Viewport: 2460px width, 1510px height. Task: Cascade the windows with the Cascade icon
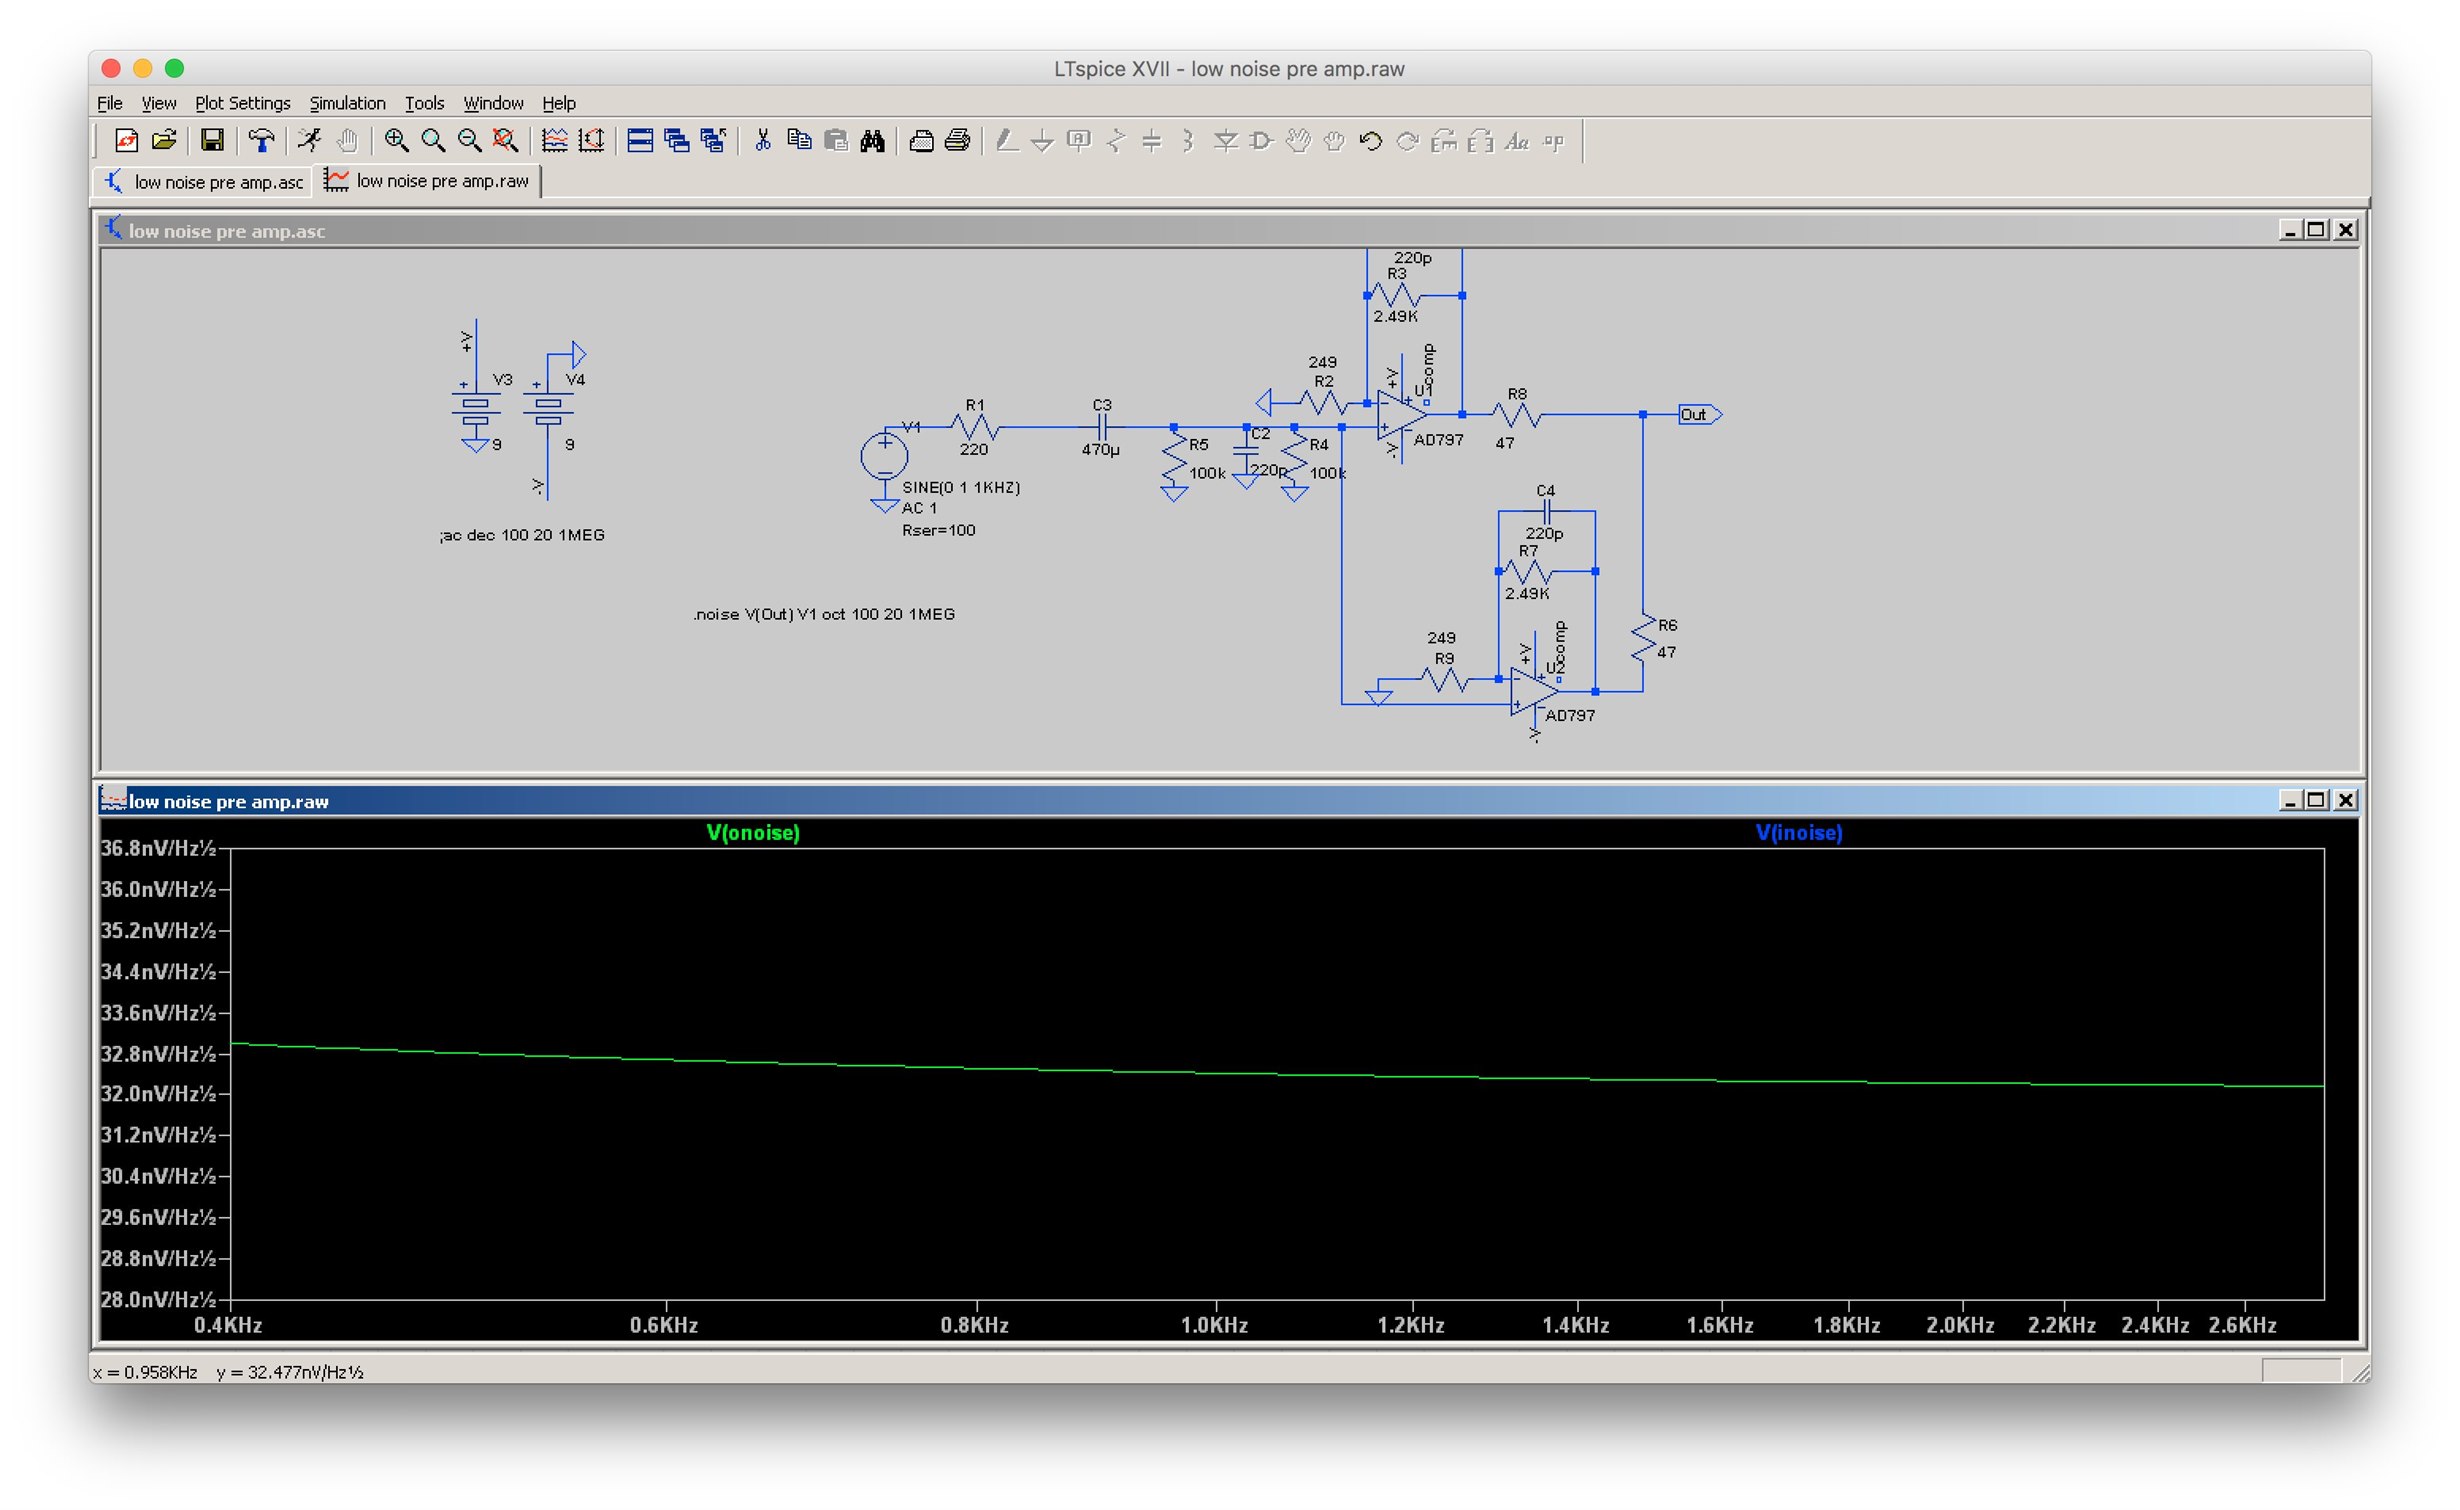tap(677, 141)
